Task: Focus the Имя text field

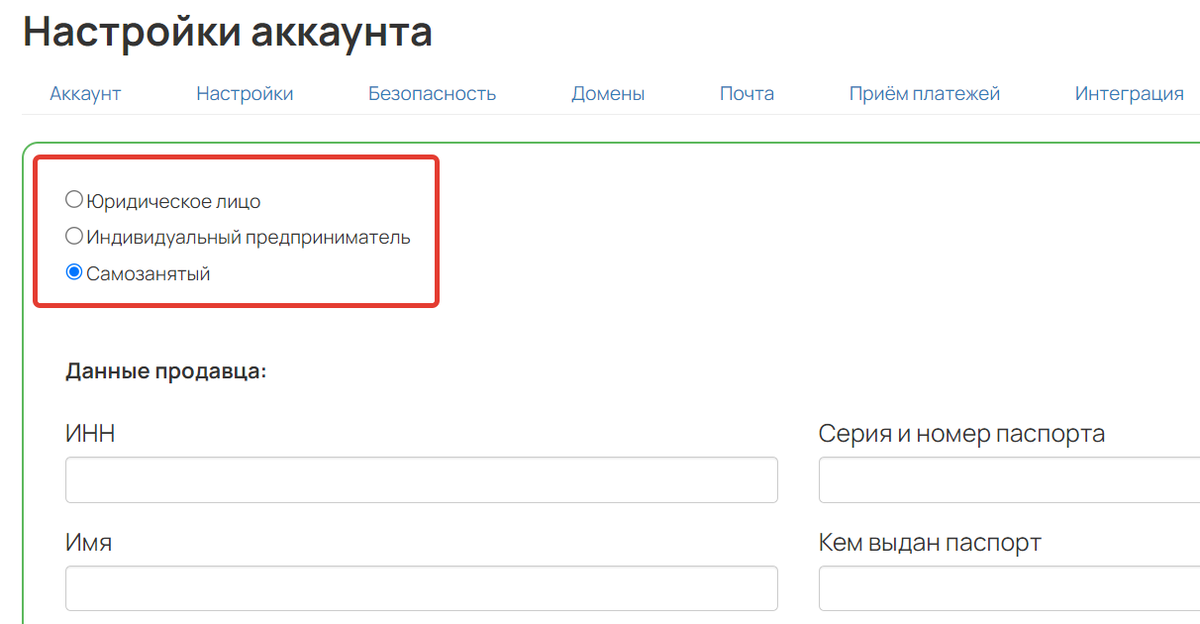Action: (x=420, y=589)
